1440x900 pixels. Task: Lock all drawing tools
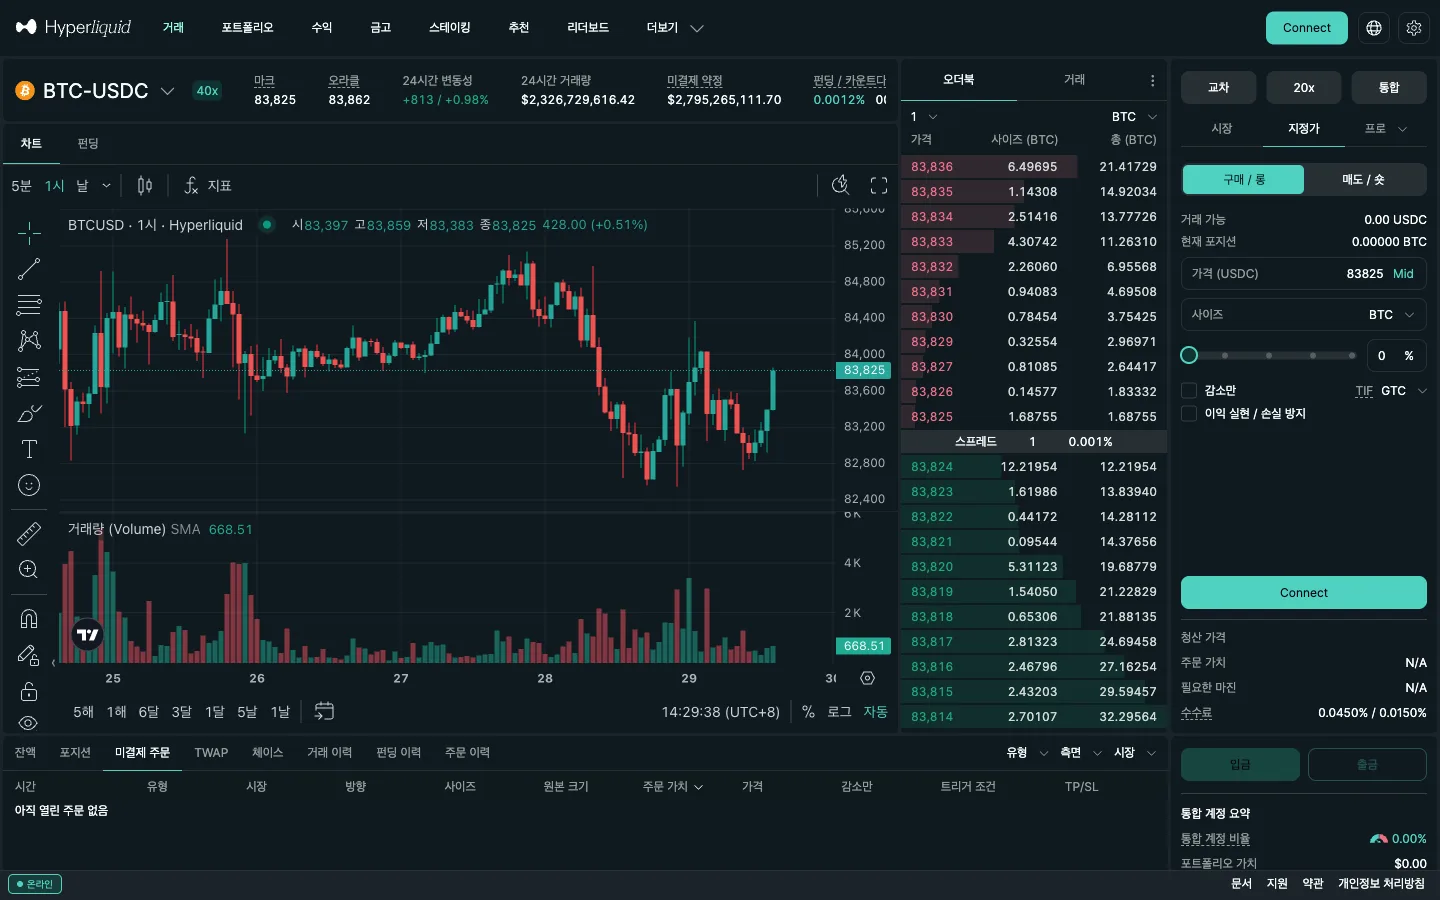(29, 691)
